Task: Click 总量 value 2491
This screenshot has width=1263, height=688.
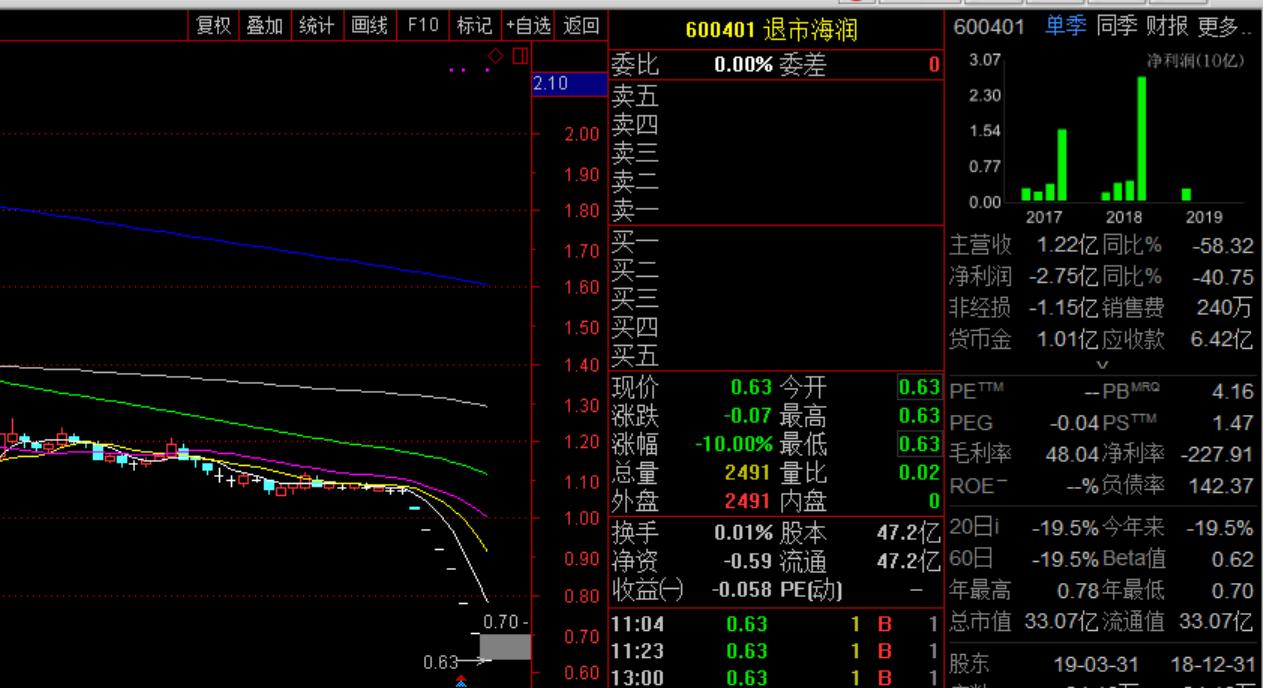Action: pyautogui.click(x=749, y=472)
